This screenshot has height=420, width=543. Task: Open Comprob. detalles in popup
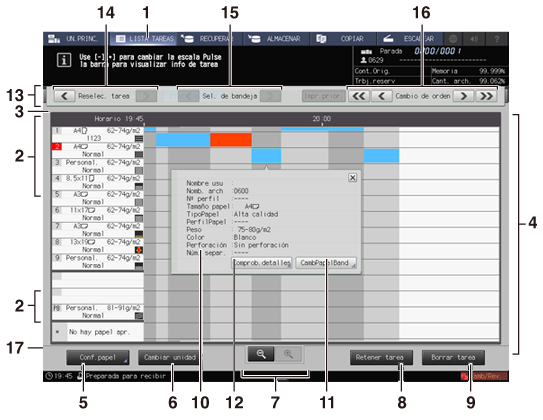tap(261, 263)
